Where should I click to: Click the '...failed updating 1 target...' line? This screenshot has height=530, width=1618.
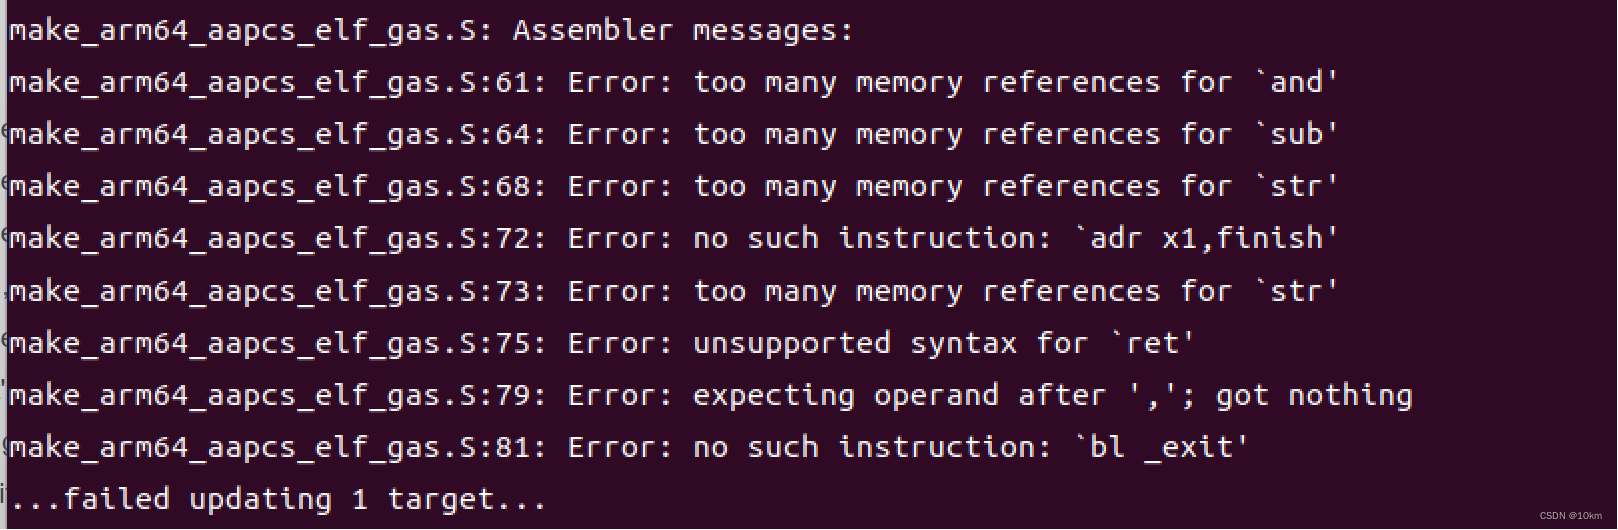tap(279, 499)
